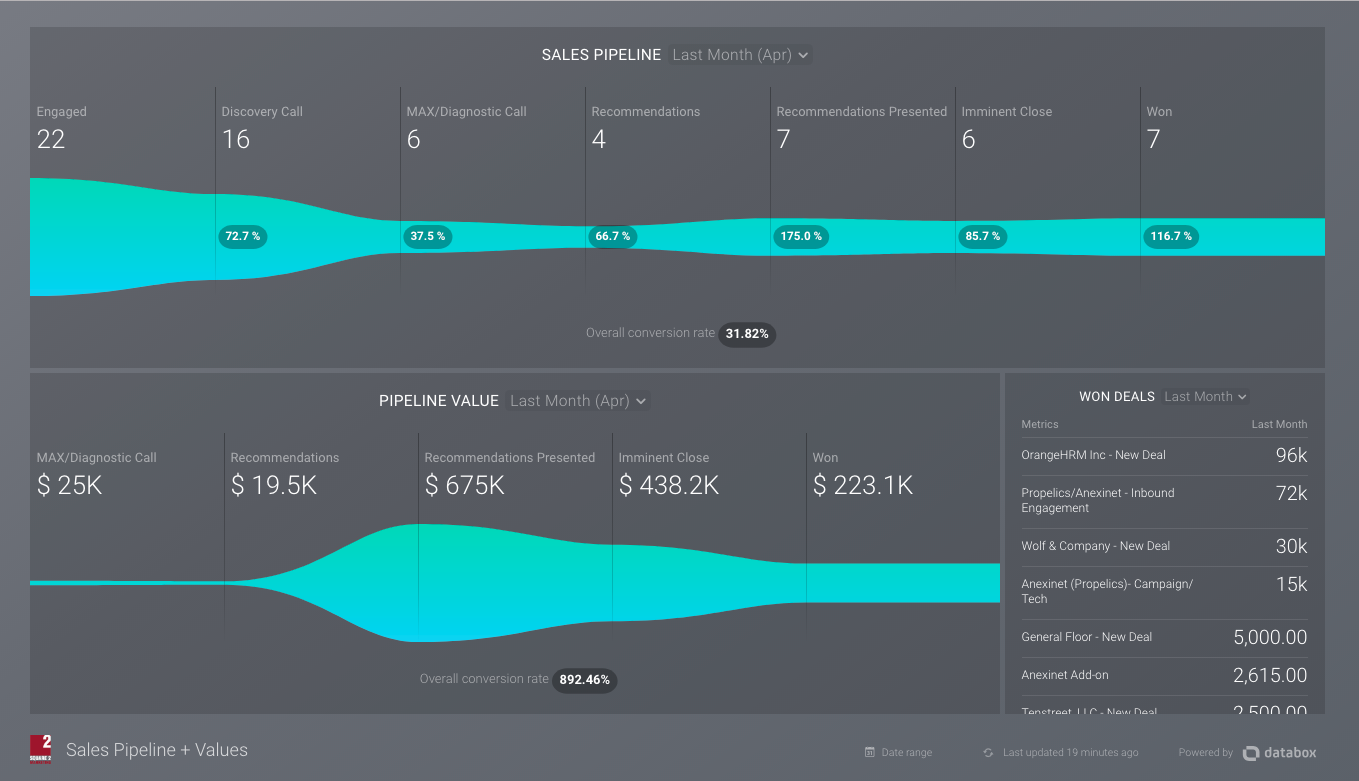Image resolution: width=1359 pixels, height=781 pixels.
Task: Click the 116.7 % conversion badge
Action: [x=1170, y=237]
